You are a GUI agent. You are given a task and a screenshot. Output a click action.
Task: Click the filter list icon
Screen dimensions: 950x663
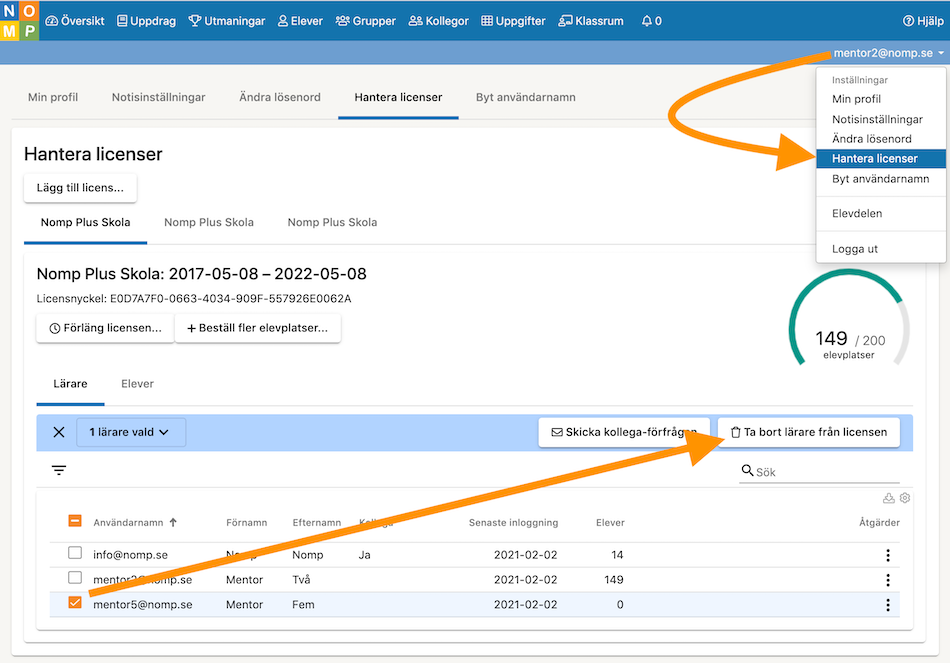click(x=59, y=470)
